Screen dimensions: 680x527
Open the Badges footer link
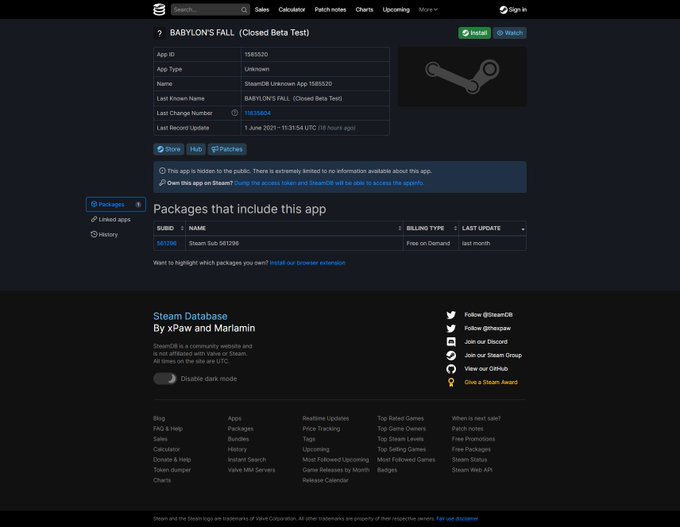pos(387,470)
